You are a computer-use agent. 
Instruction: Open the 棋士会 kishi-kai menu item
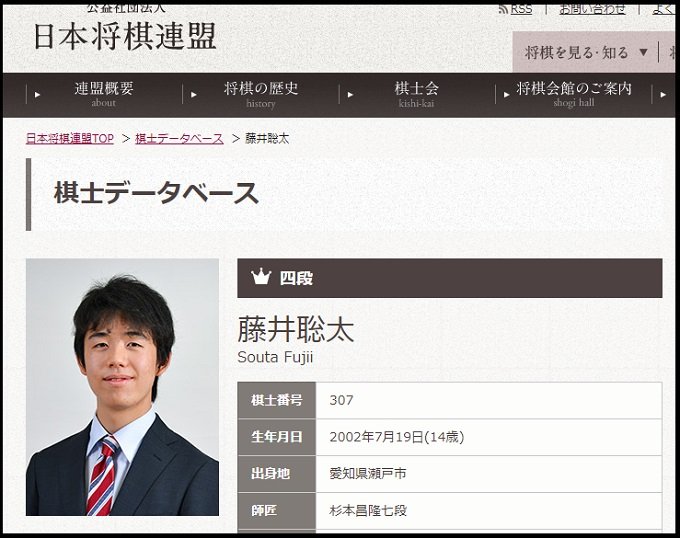point(416,94)
